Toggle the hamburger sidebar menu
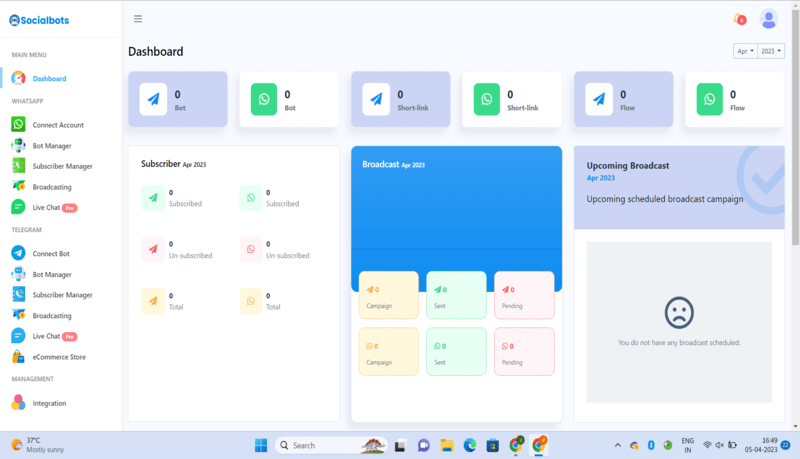This screenshot has width=800, height=459. click(138, 19)
